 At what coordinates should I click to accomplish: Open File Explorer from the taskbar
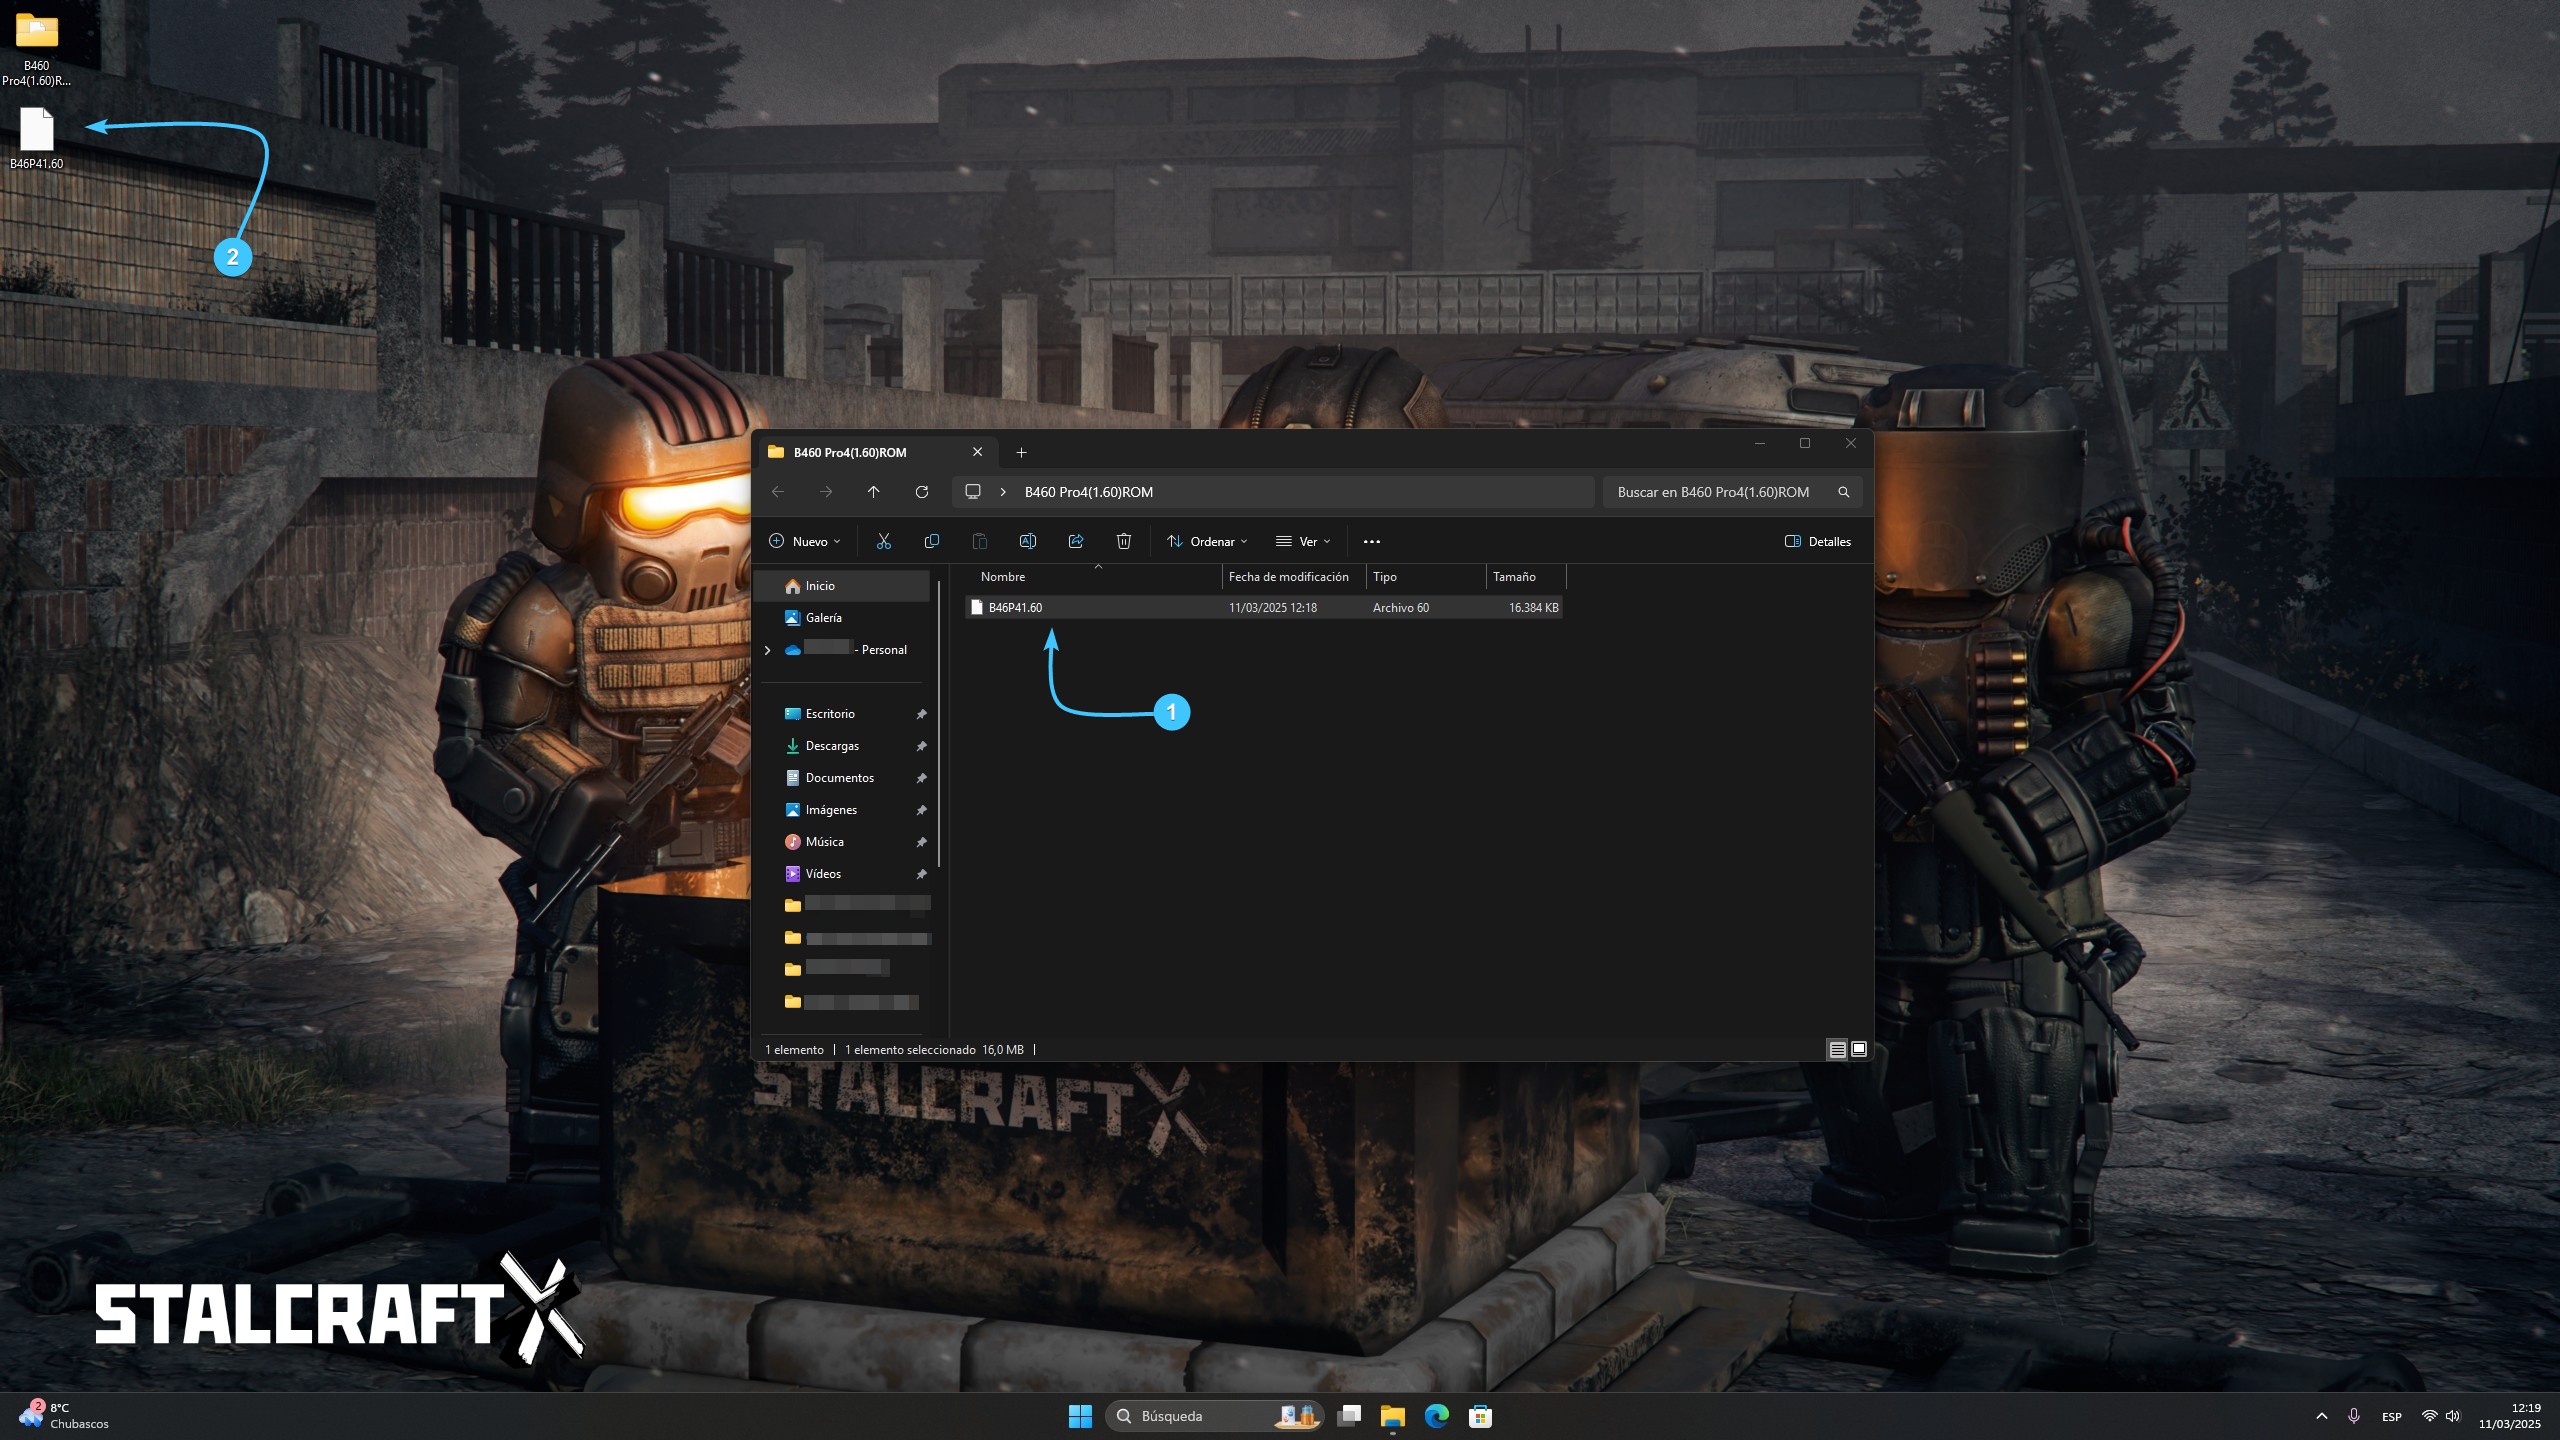pos(1392,1416)
